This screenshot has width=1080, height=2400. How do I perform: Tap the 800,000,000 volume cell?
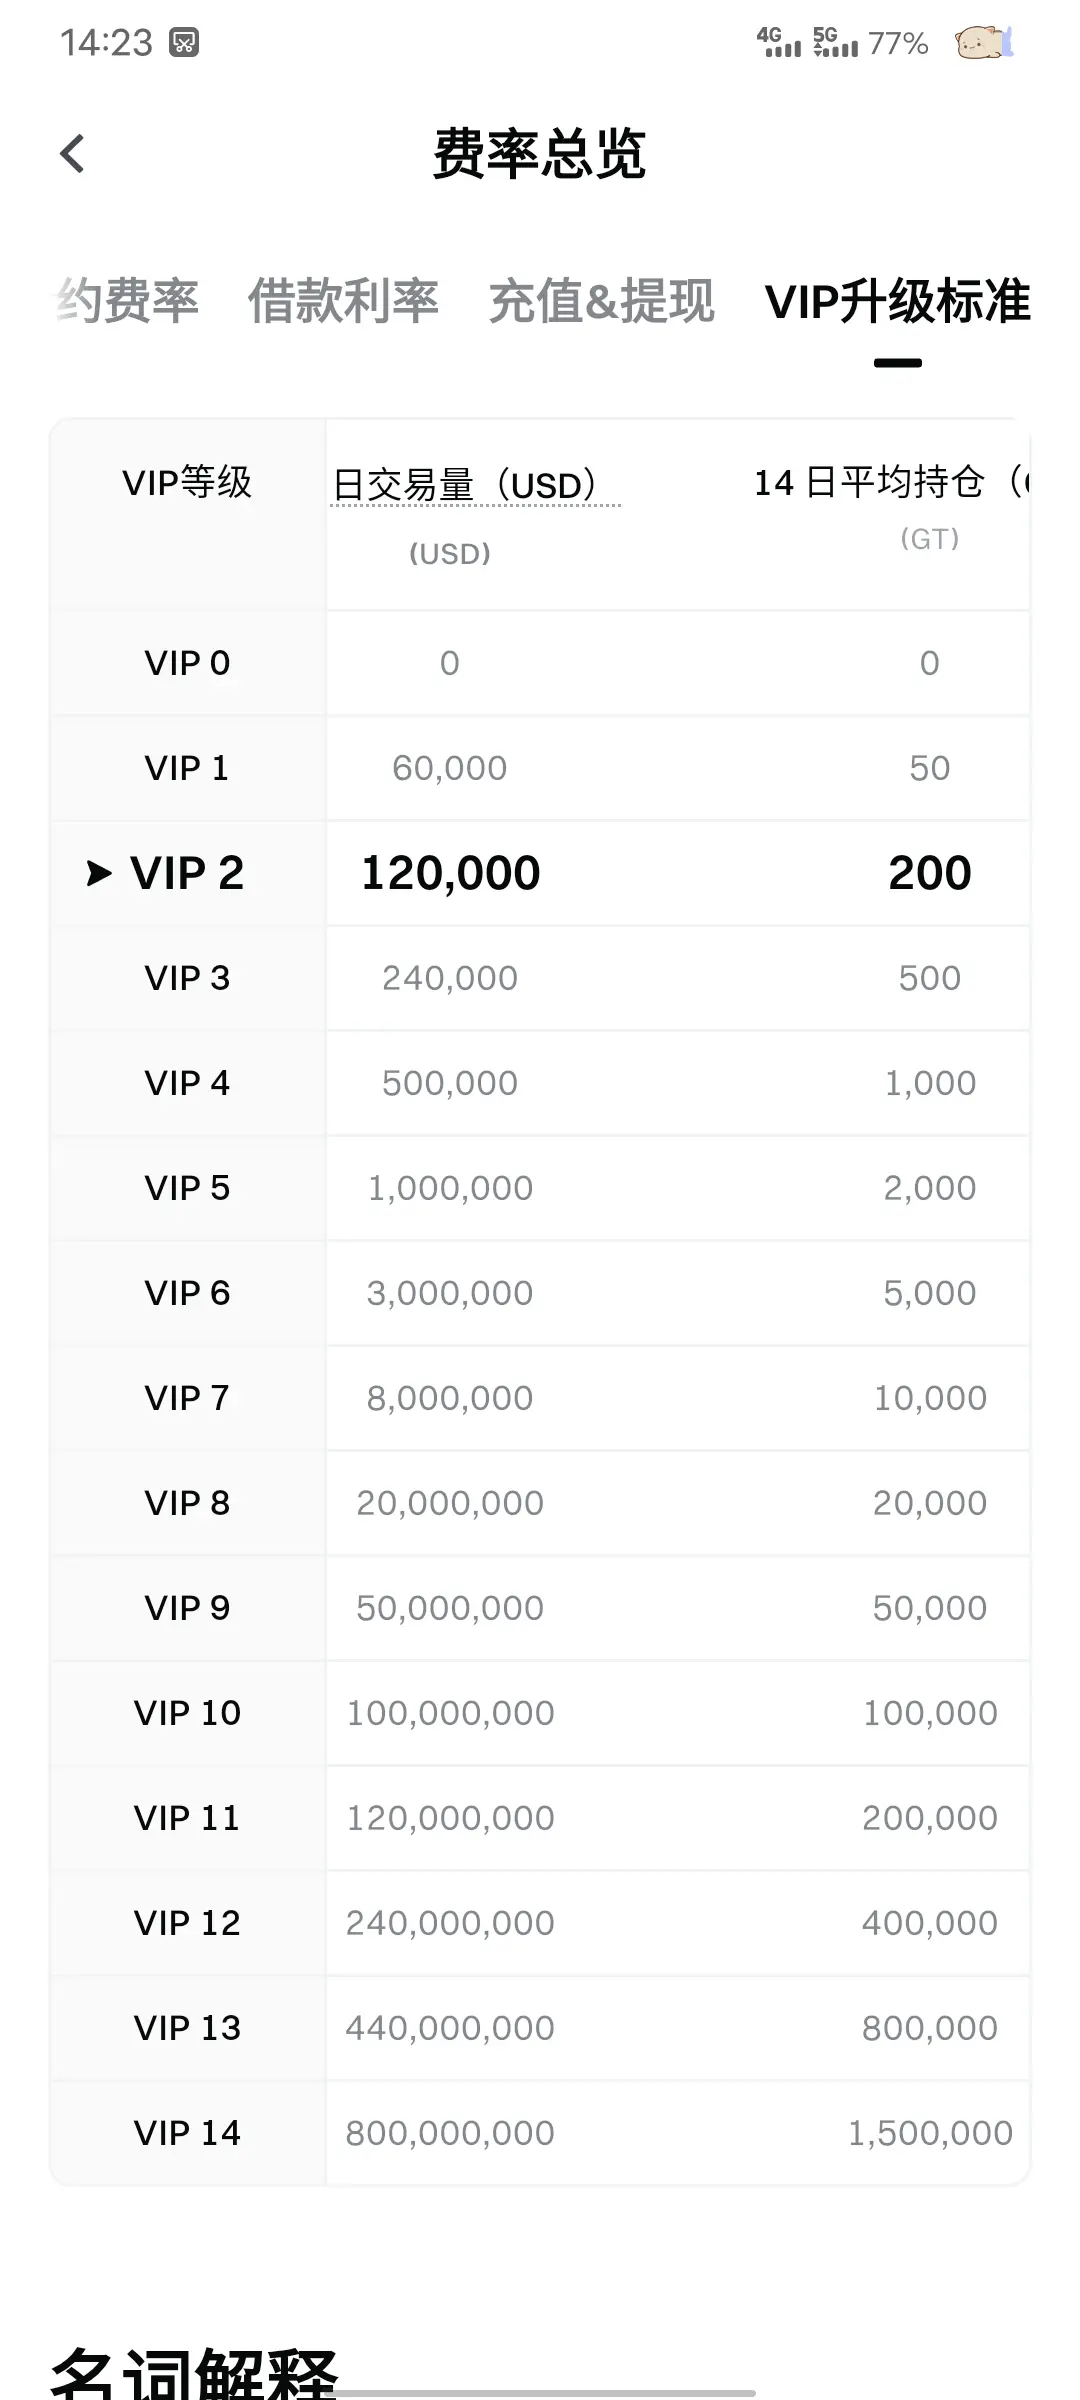[x=450, y=2133]
